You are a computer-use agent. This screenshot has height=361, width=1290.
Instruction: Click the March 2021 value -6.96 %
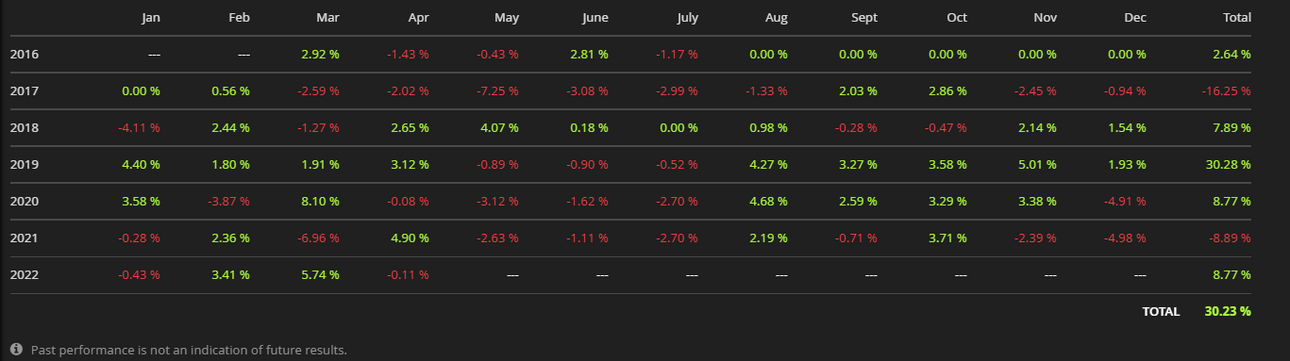318,238
